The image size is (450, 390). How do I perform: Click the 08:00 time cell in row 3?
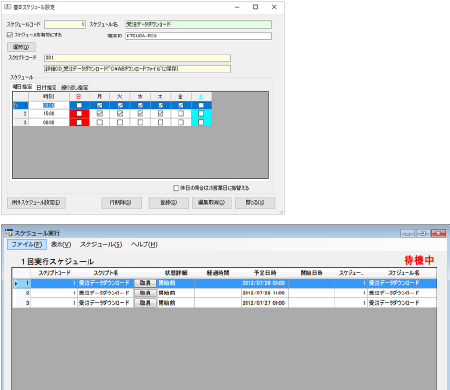[49, 122]
